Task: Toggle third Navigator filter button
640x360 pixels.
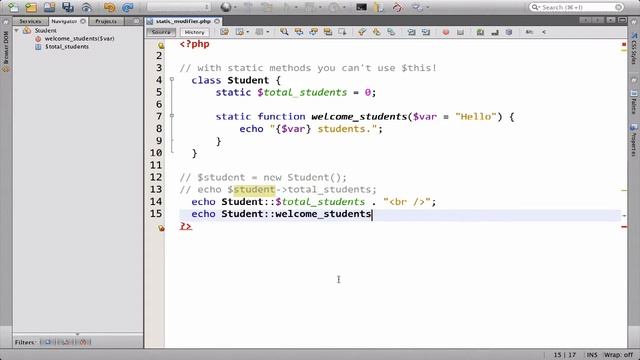Action: coord(83,342)
